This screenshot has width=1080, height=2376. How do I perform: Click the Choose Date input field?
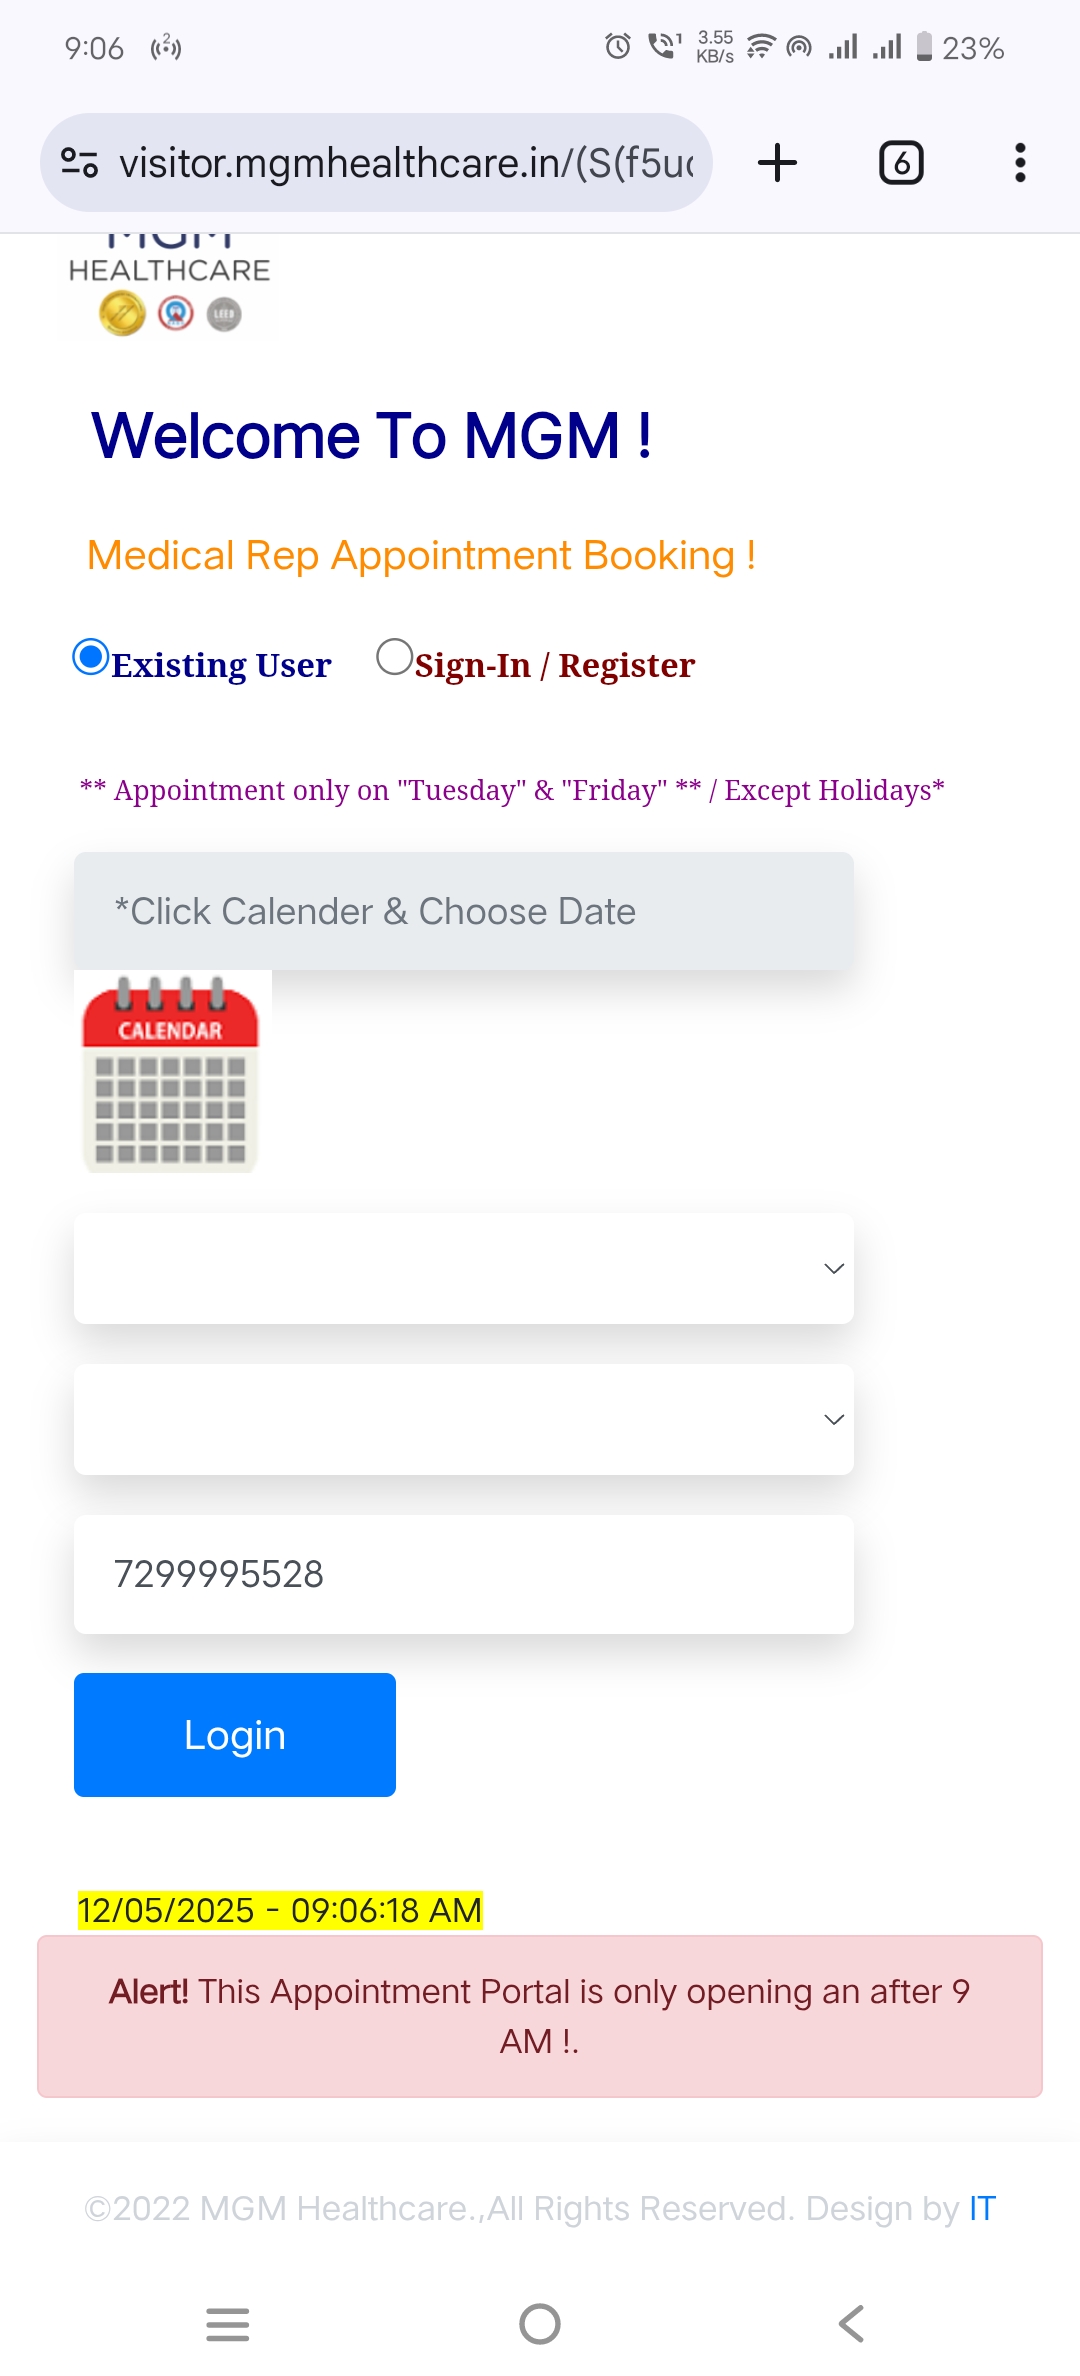(464, 911)
